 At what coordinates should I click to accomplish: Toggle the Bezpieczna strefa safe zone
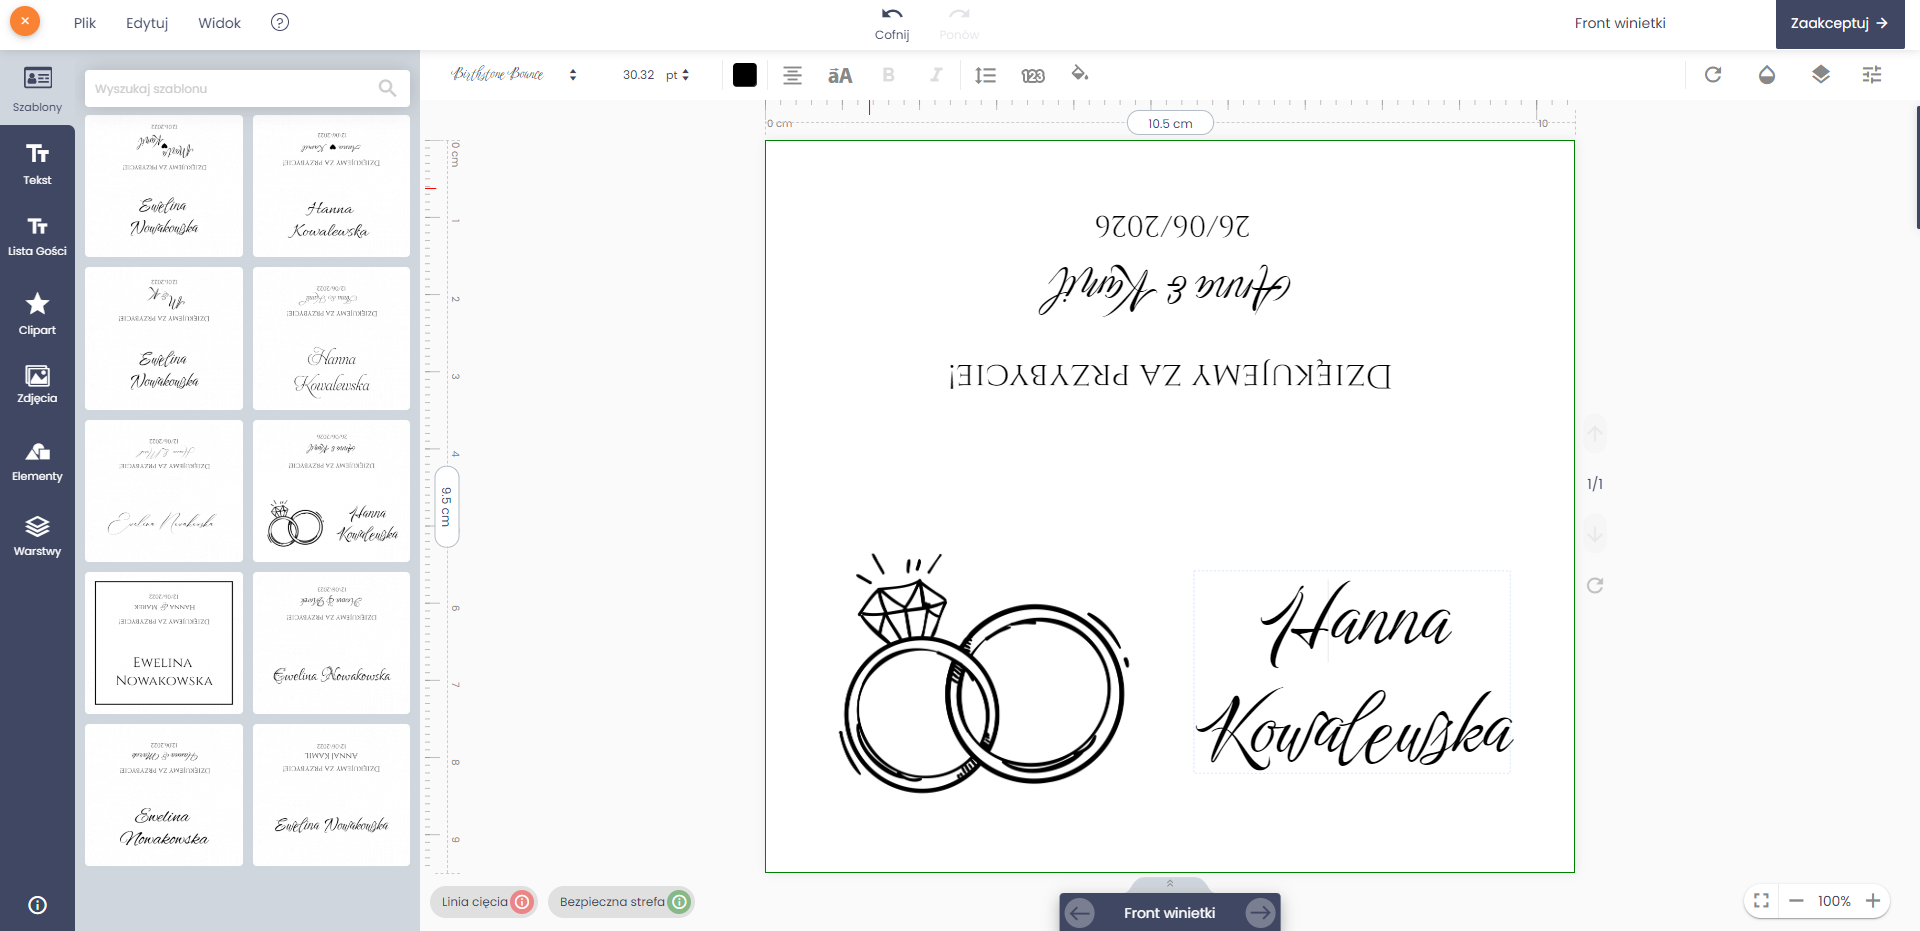(622, 902)
